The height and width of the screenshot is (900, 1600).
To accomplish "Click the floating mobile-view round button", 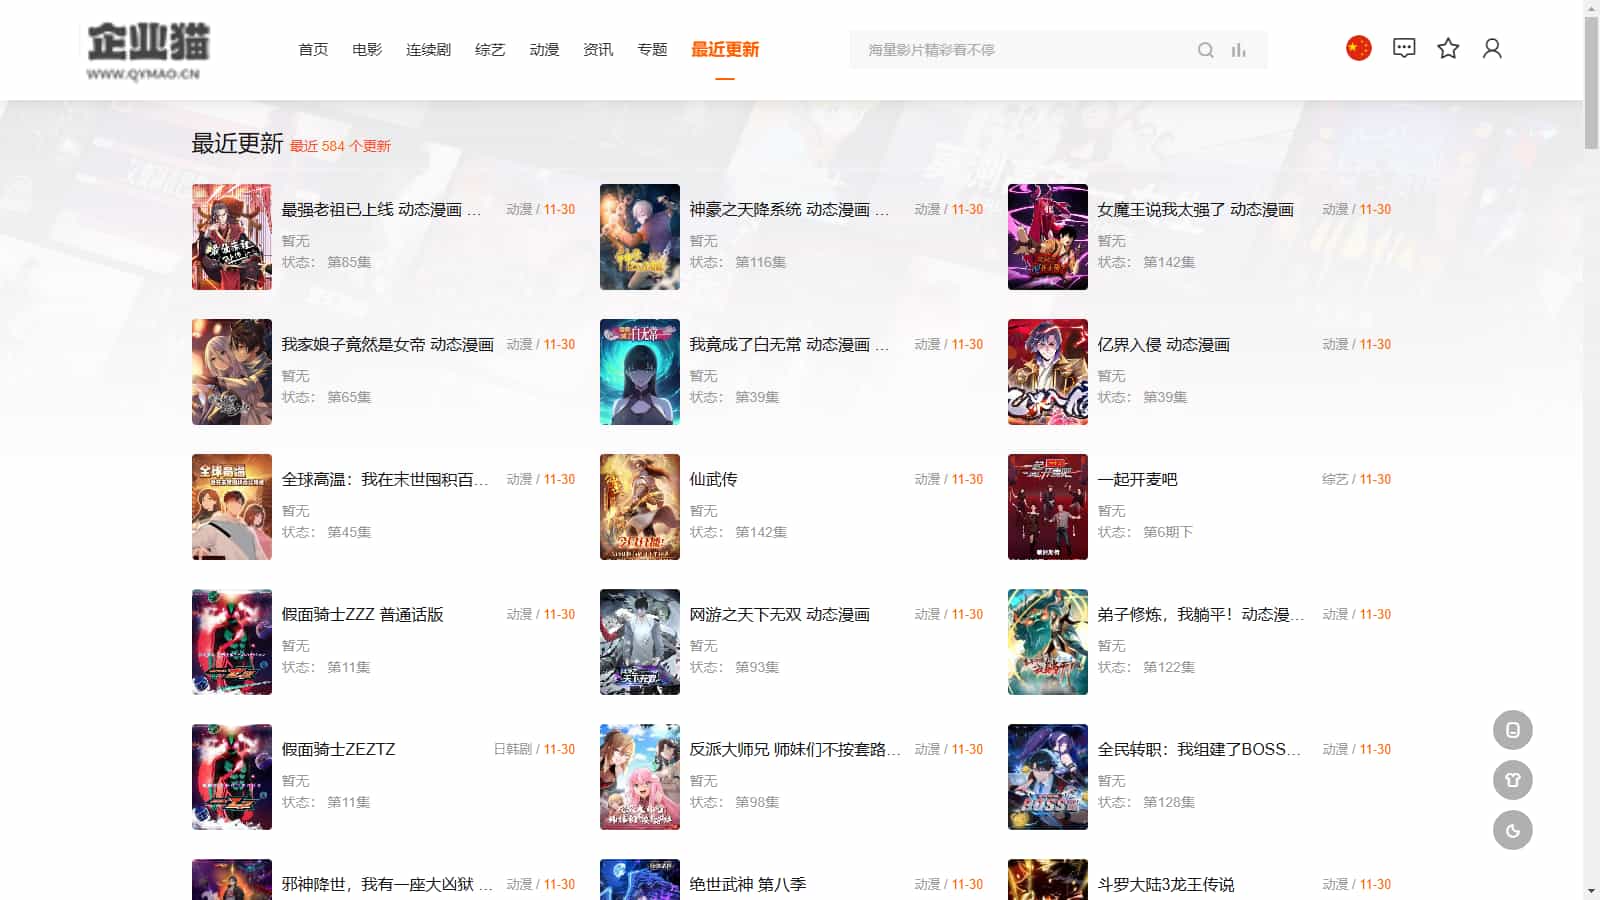I will click(x=1513, y=730).
